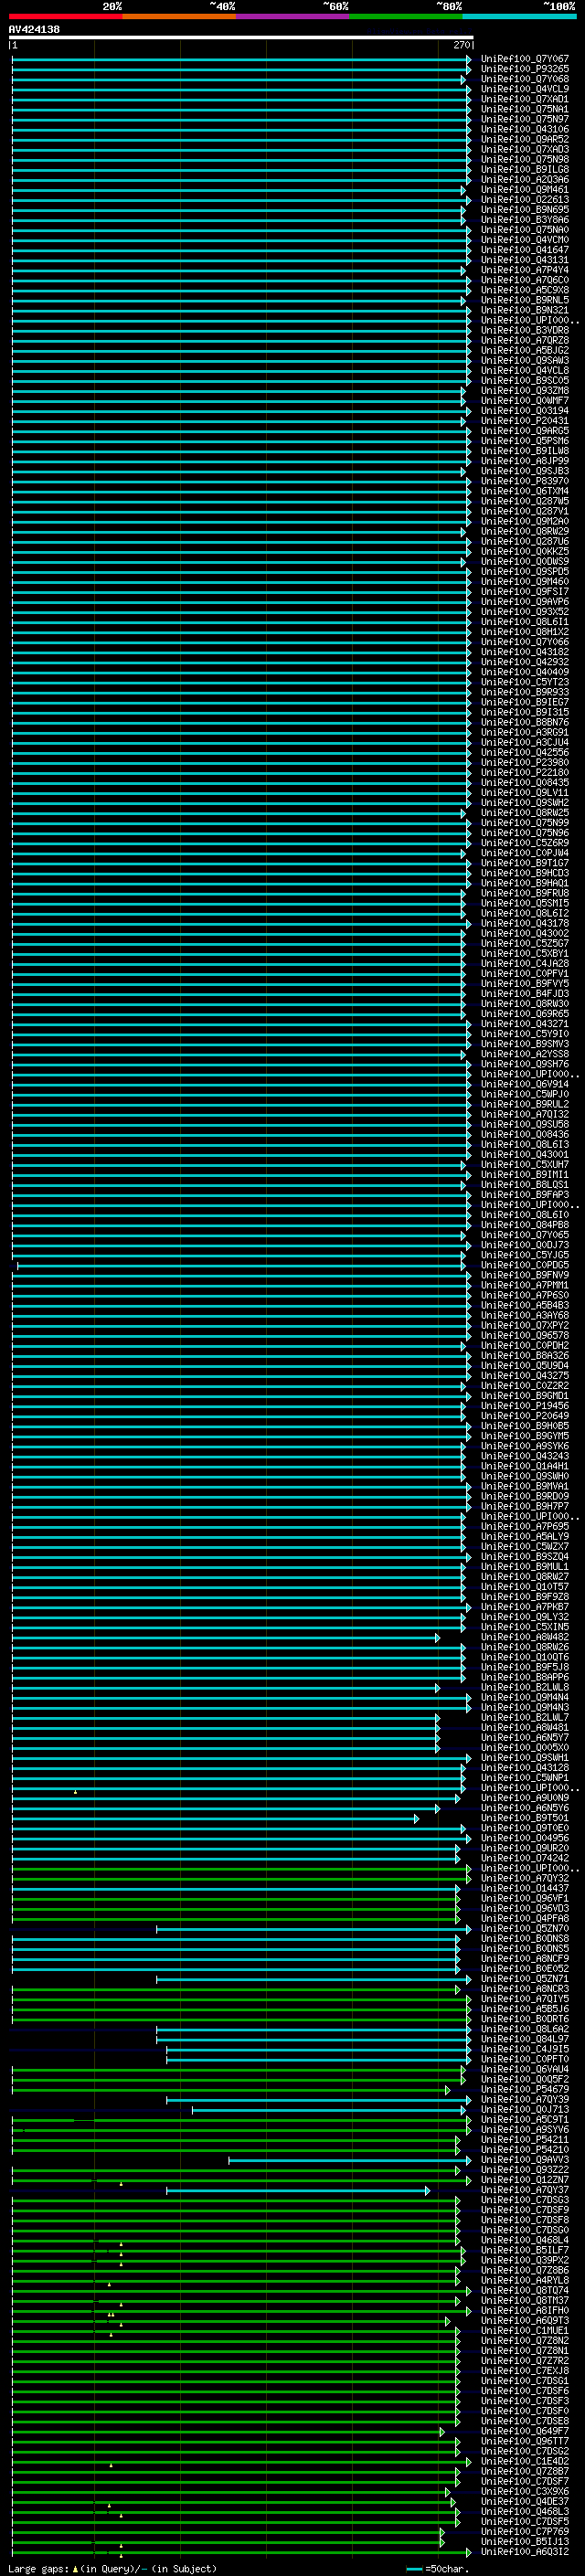This screenshot has height=2576, width=585.
Task: Select hit label UniRef100_Q649F7
Action: pos(524,2432)
